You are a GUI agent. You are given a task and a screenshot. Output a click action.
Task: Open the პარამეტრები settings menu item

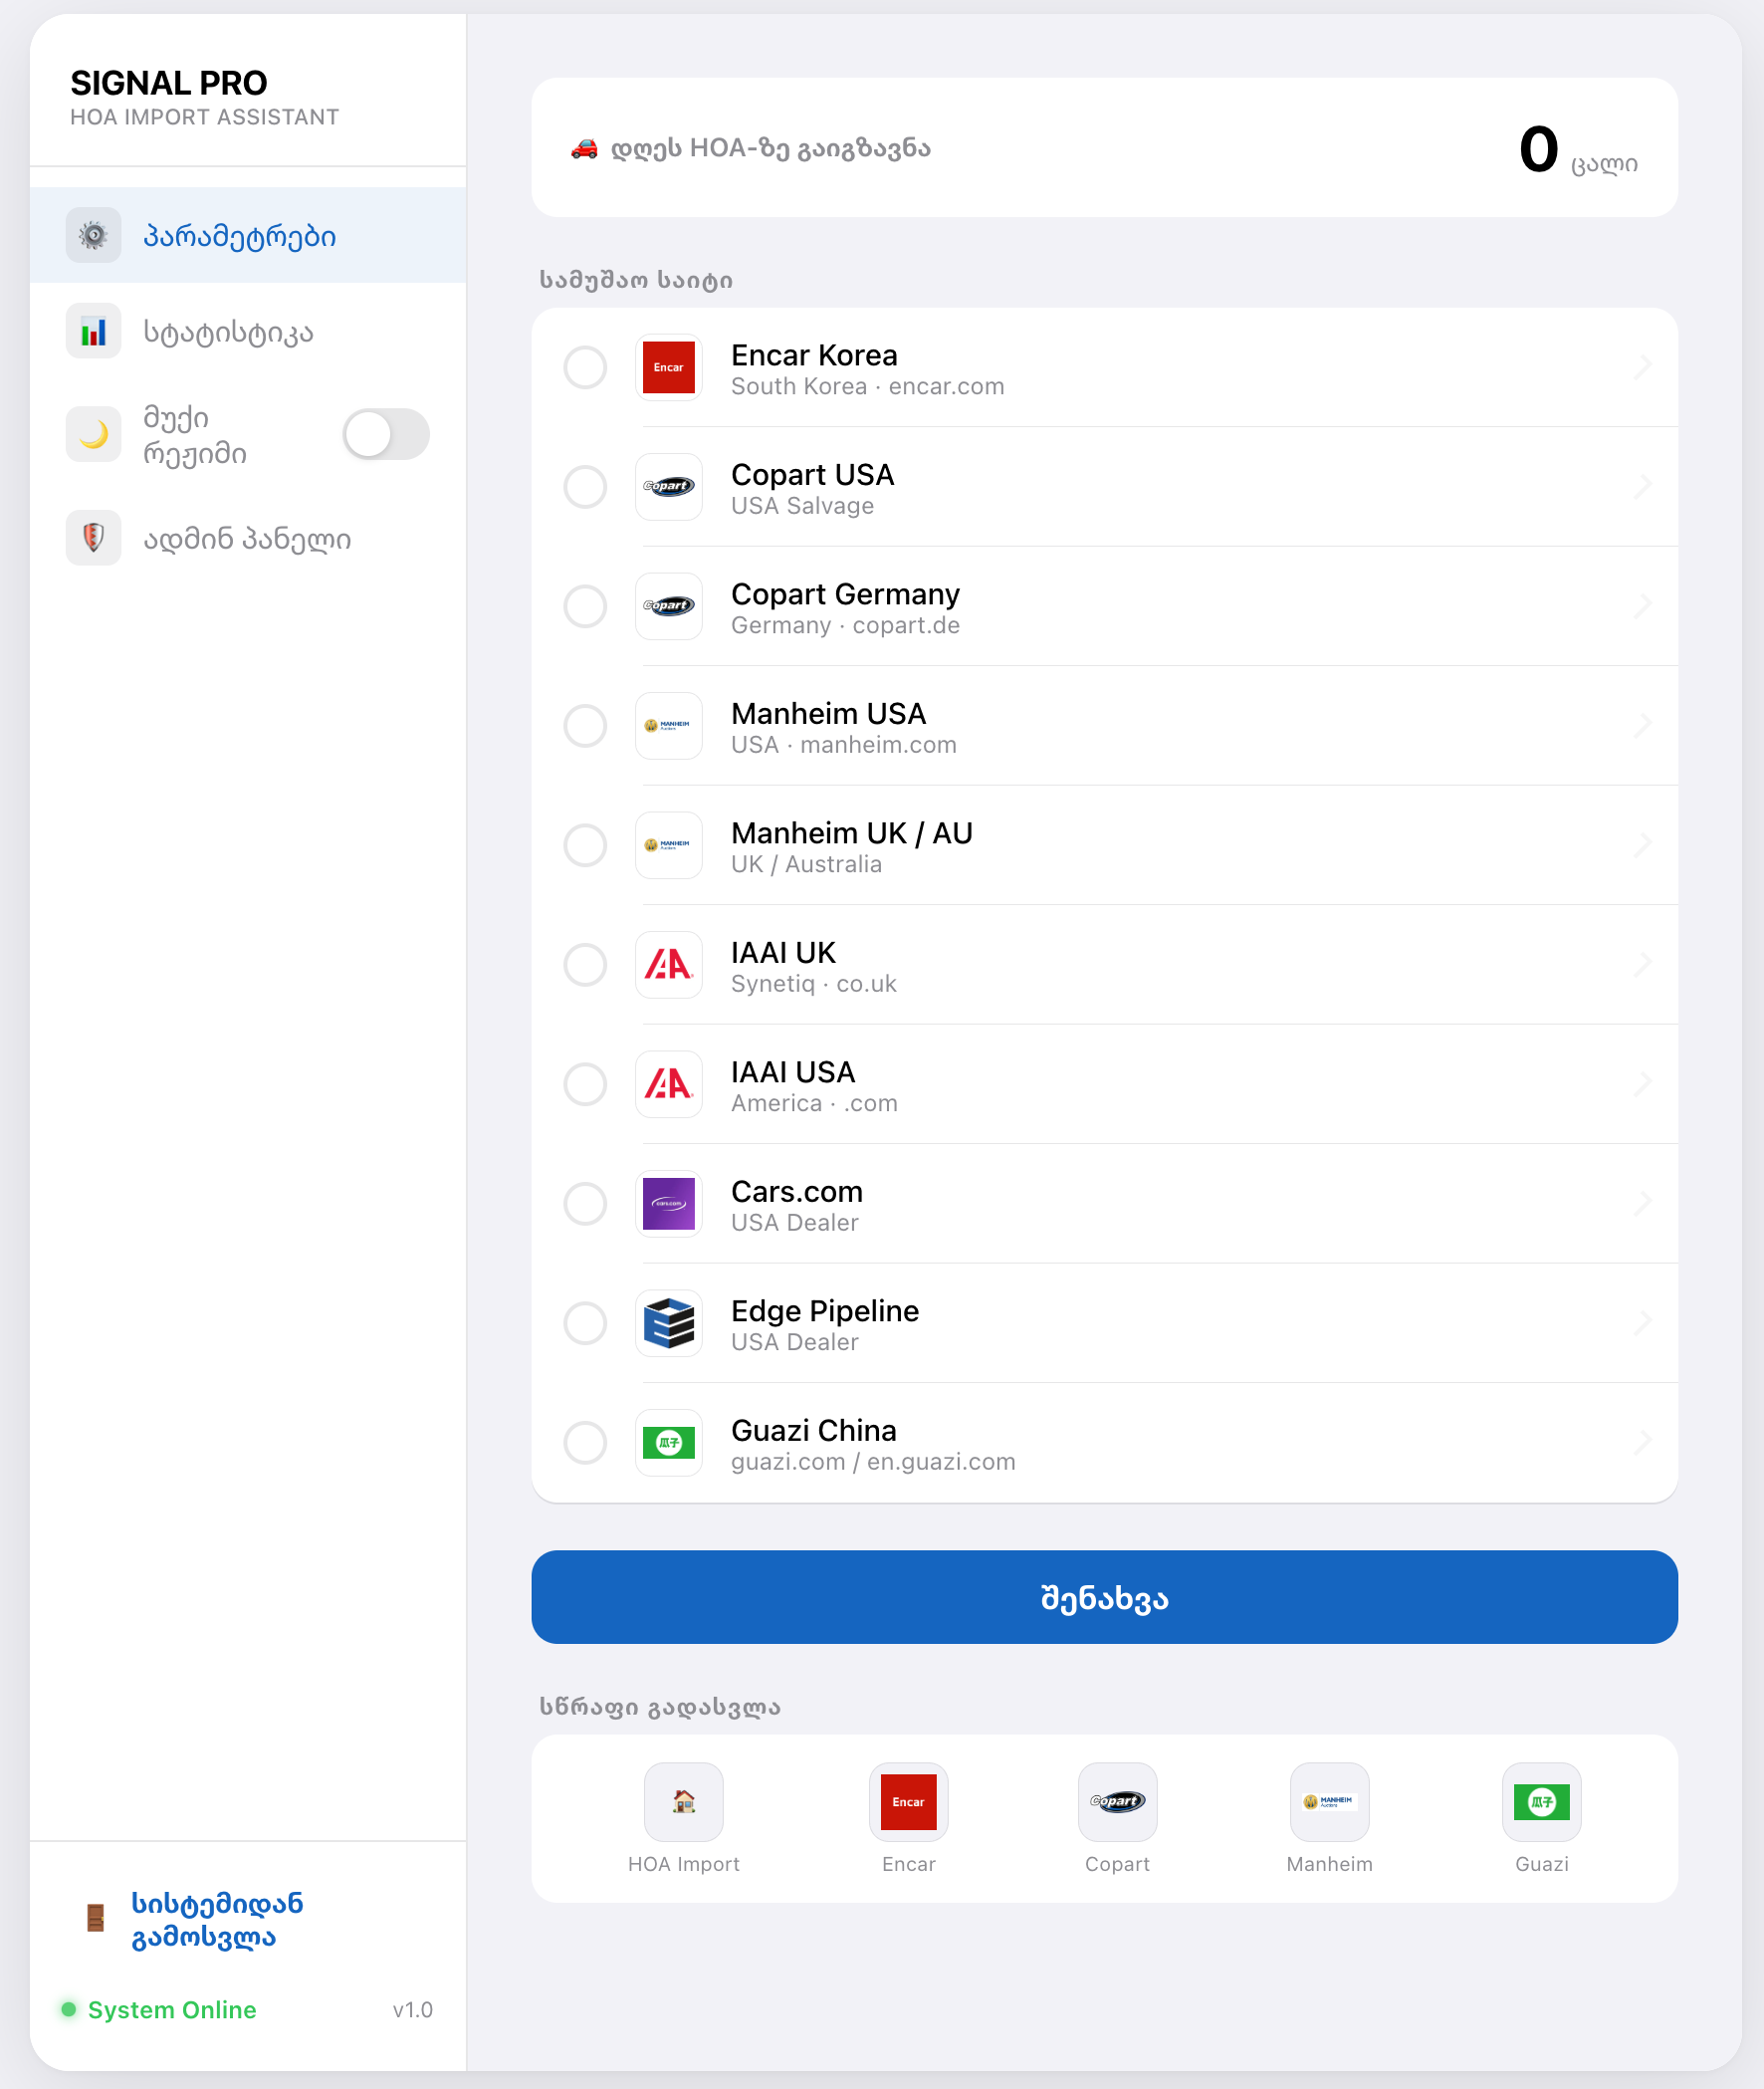click(248, 235)
